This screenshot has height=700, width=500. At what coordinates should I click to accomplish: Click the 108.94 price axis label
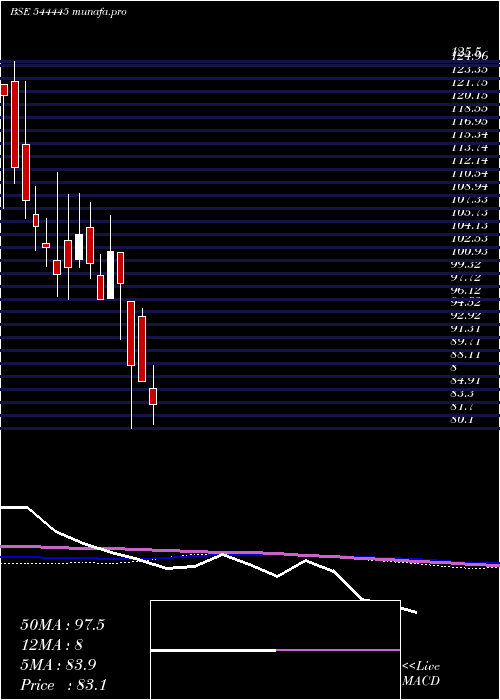pyautogui.click(x=470, y=186)
